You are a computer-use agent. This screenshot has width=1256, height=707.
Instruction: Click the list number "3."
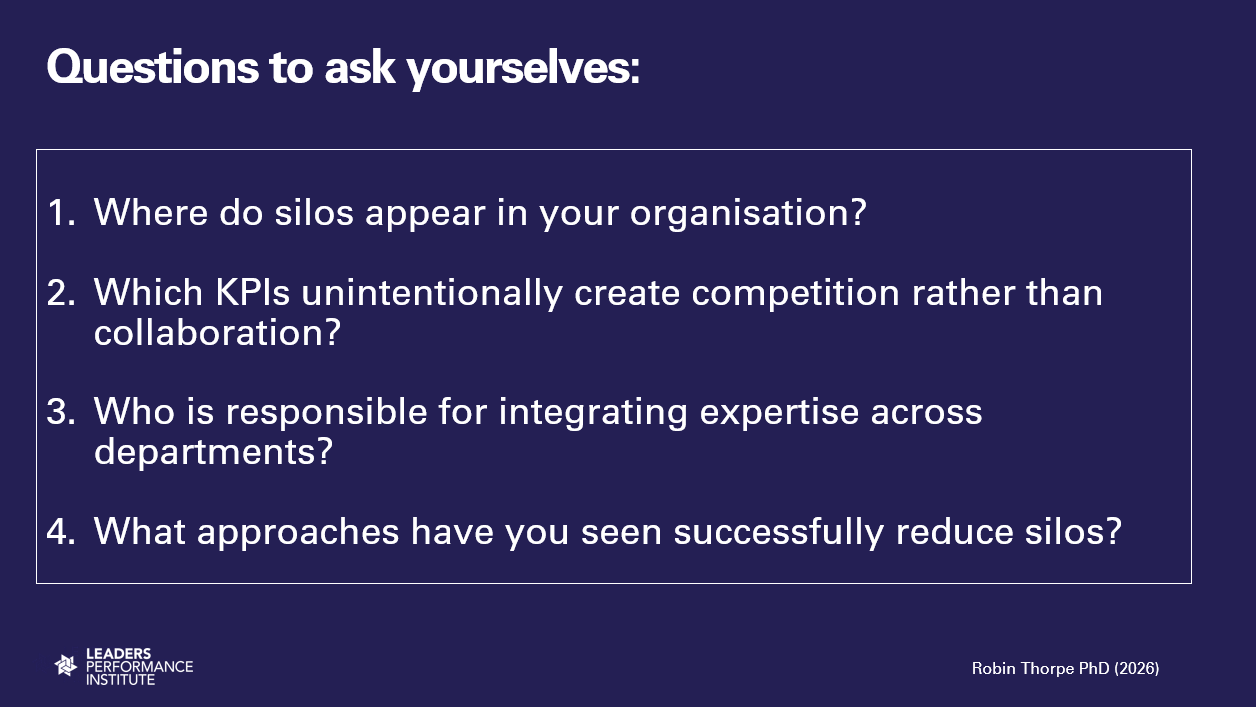click(x=61, y=412)
